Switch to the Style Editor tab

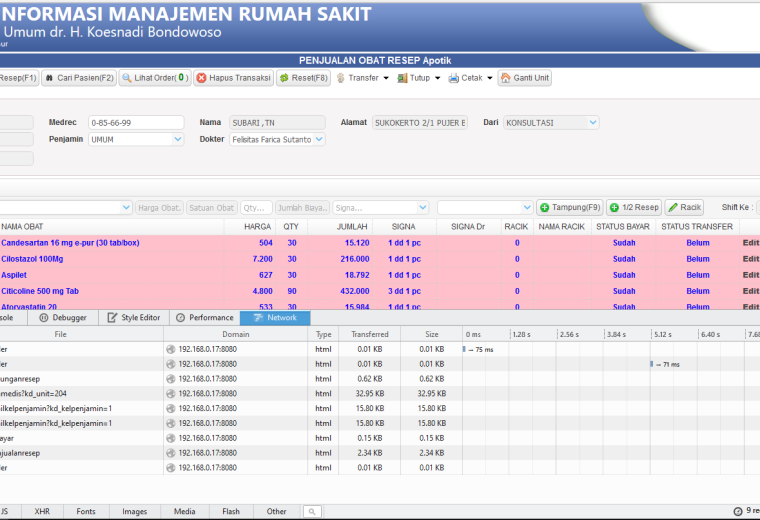(134, 318)
